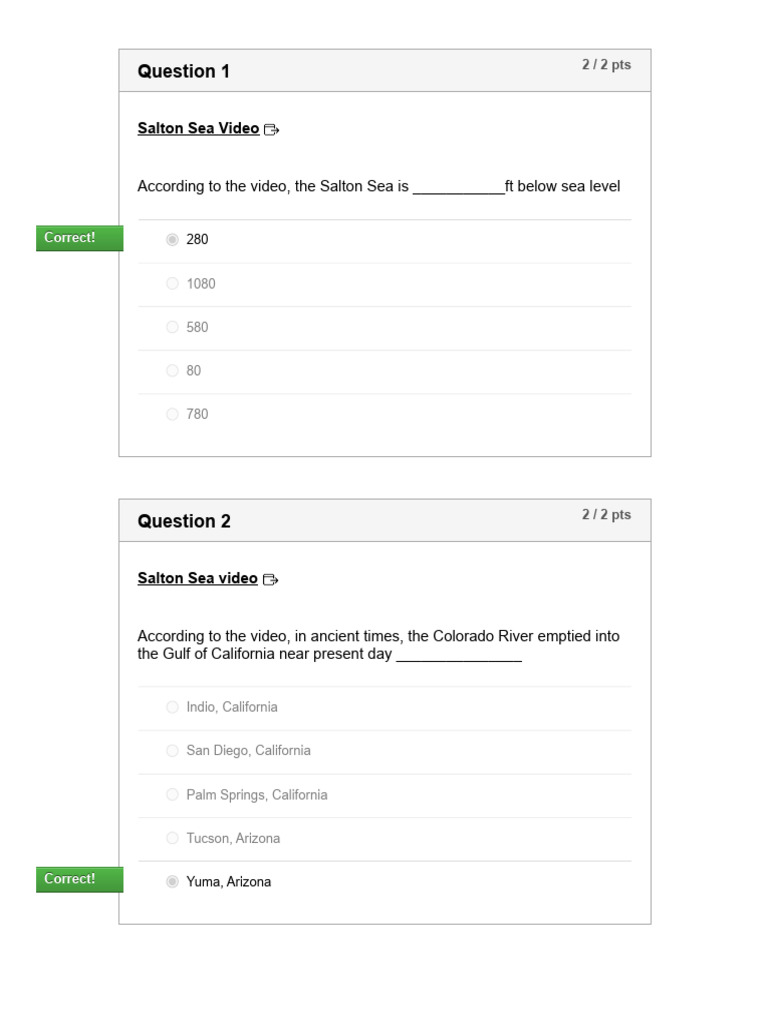Image resolution: width=768 pixels, height=1024 pixels.
Task: Select Yuma, Arizona radio button
Action: point(172,882)
